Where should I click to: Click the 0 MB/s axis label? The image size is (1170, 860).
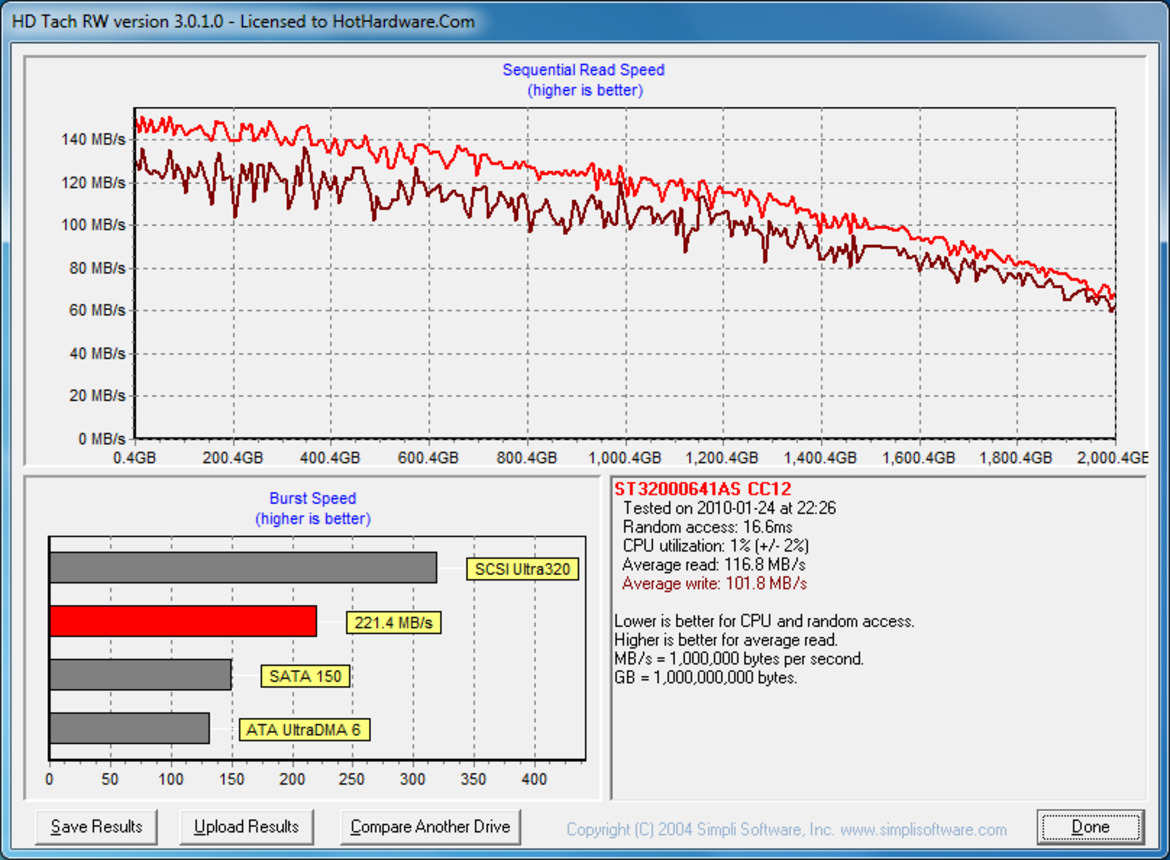101,439
